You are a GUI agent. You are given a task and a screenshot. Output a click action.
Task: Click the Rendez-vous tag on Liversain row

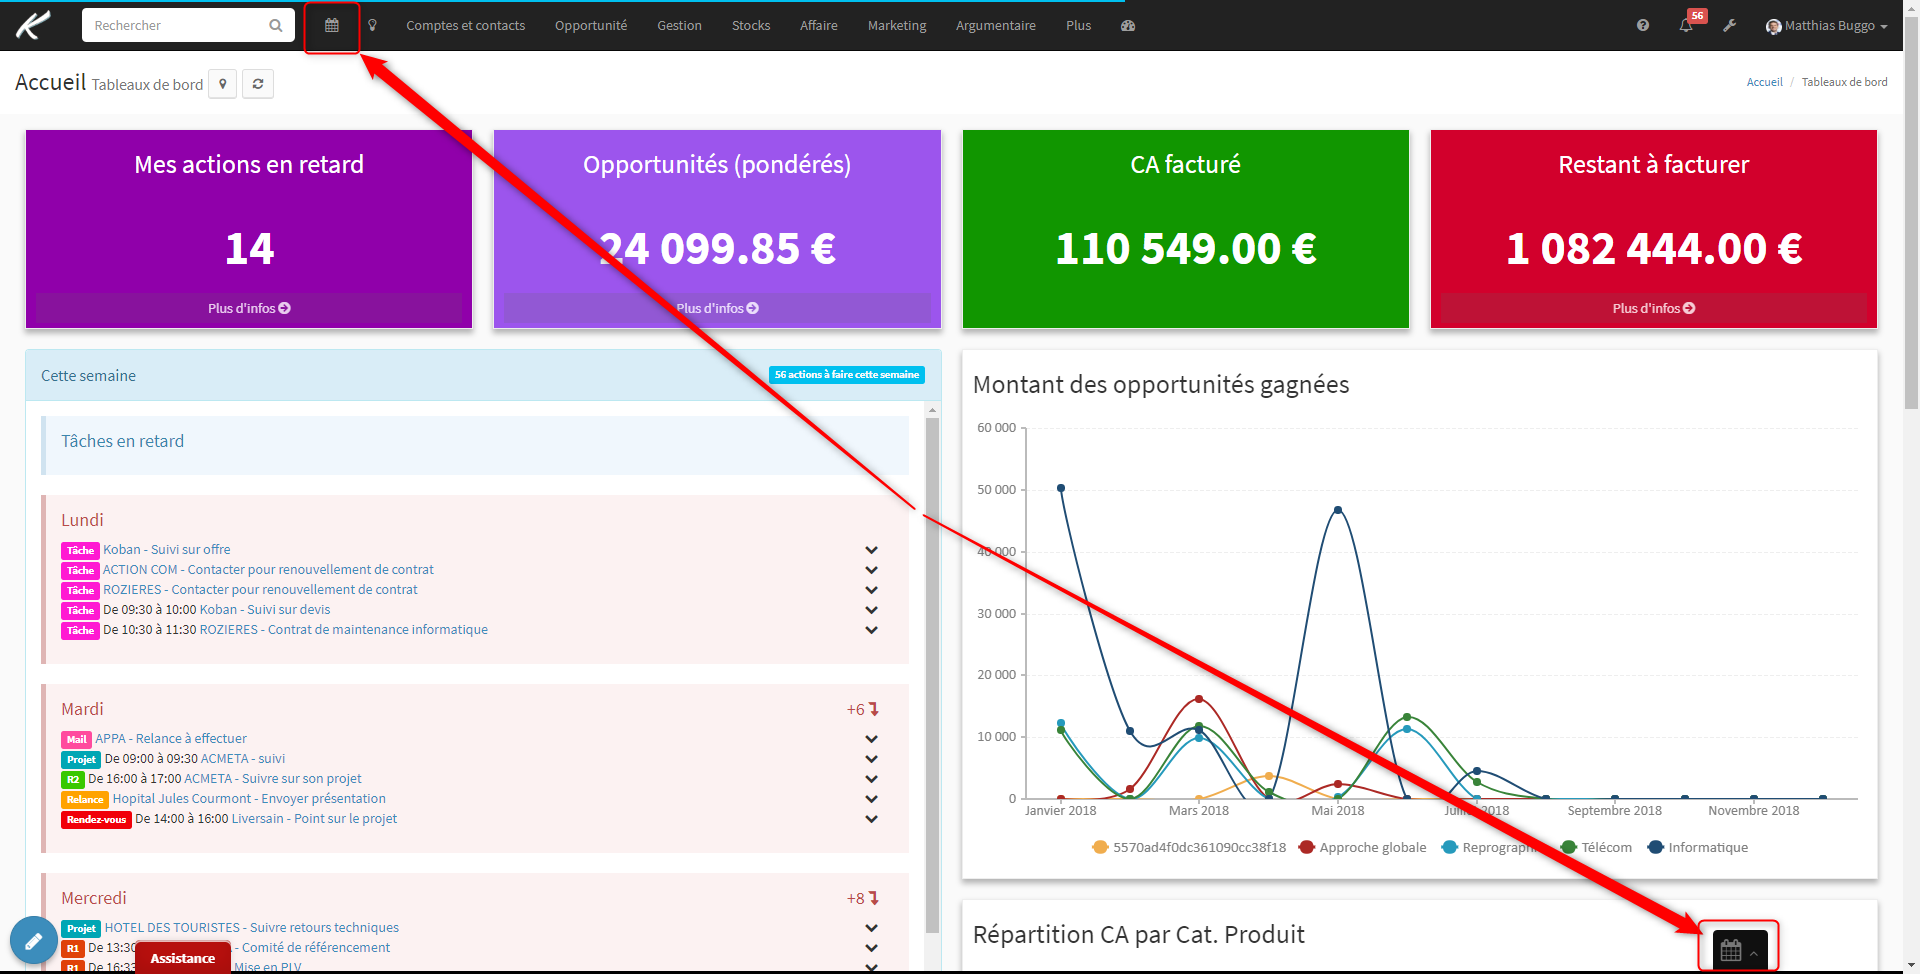[x=96, y=819]
